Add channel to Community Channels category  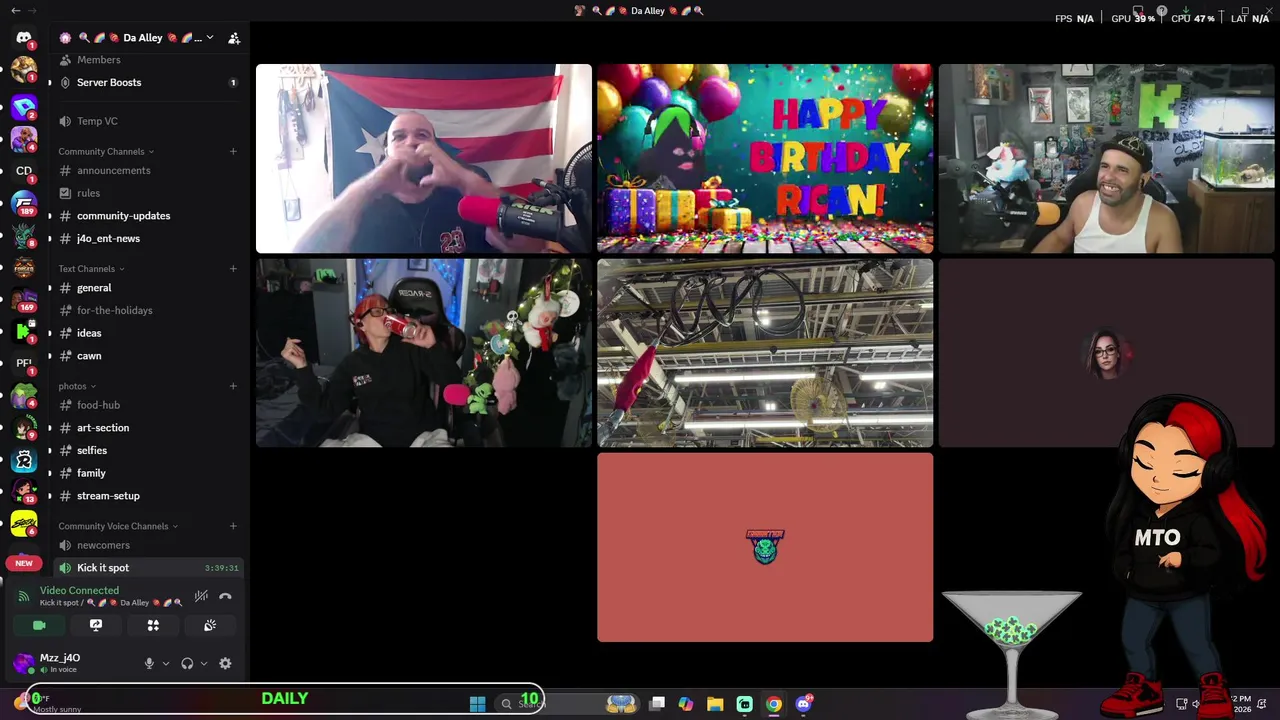233,151
